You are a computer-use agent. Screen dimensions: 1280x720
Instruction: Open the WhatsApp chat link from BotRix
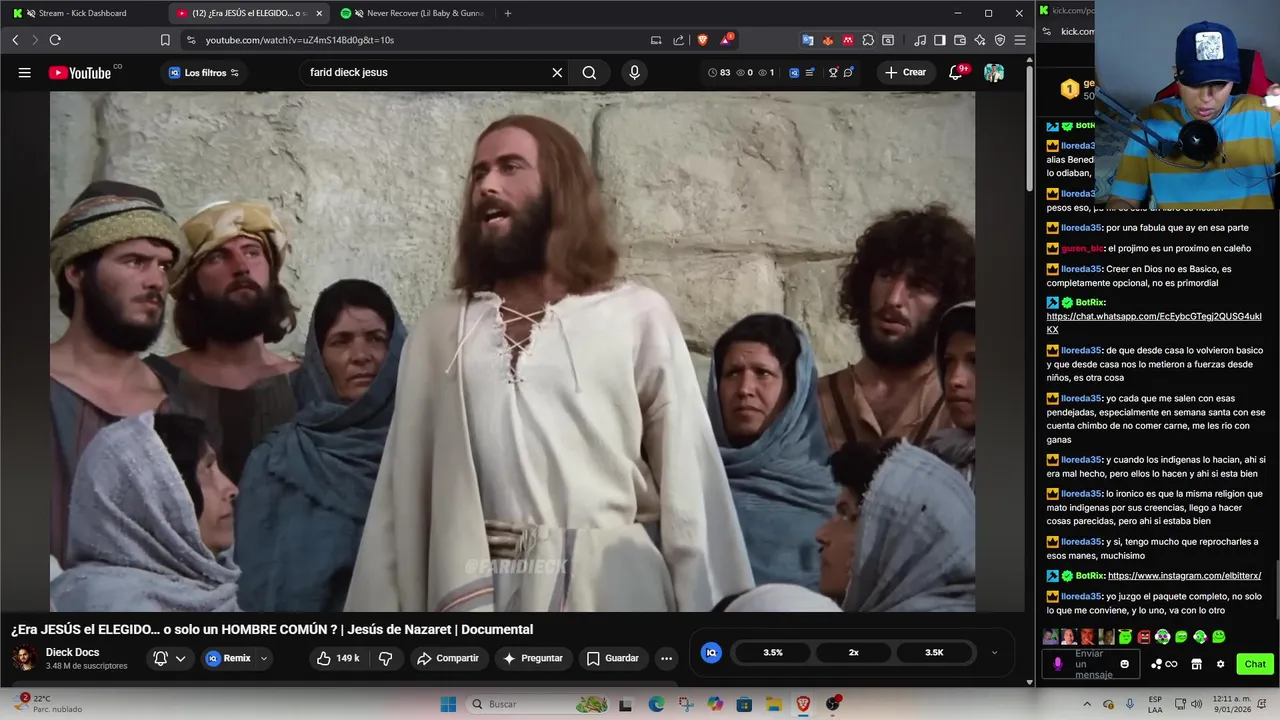point(1154,323)
